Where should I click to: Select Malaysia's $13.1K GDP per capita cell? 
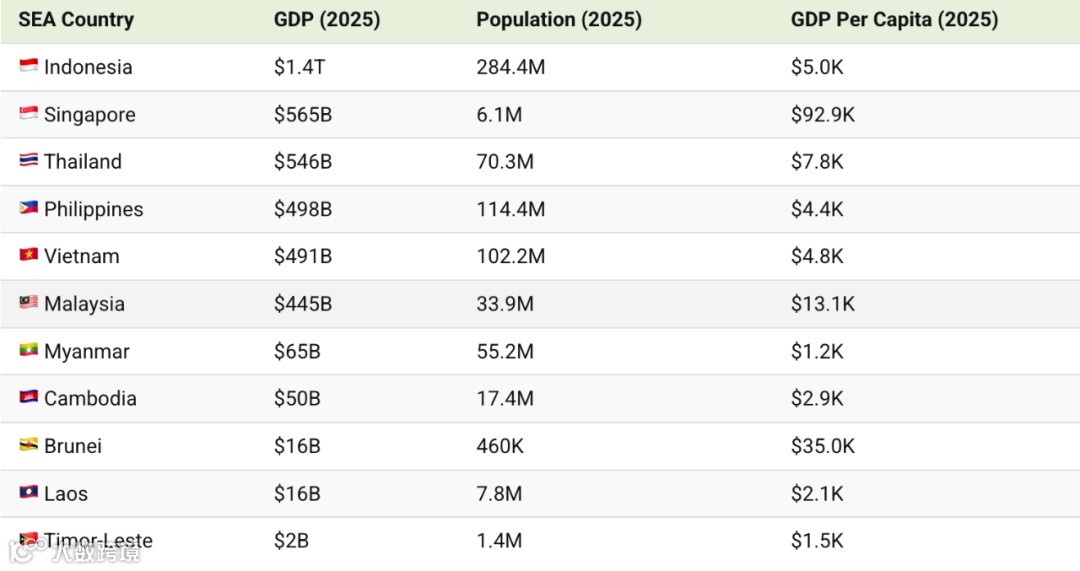pos(822,304)
